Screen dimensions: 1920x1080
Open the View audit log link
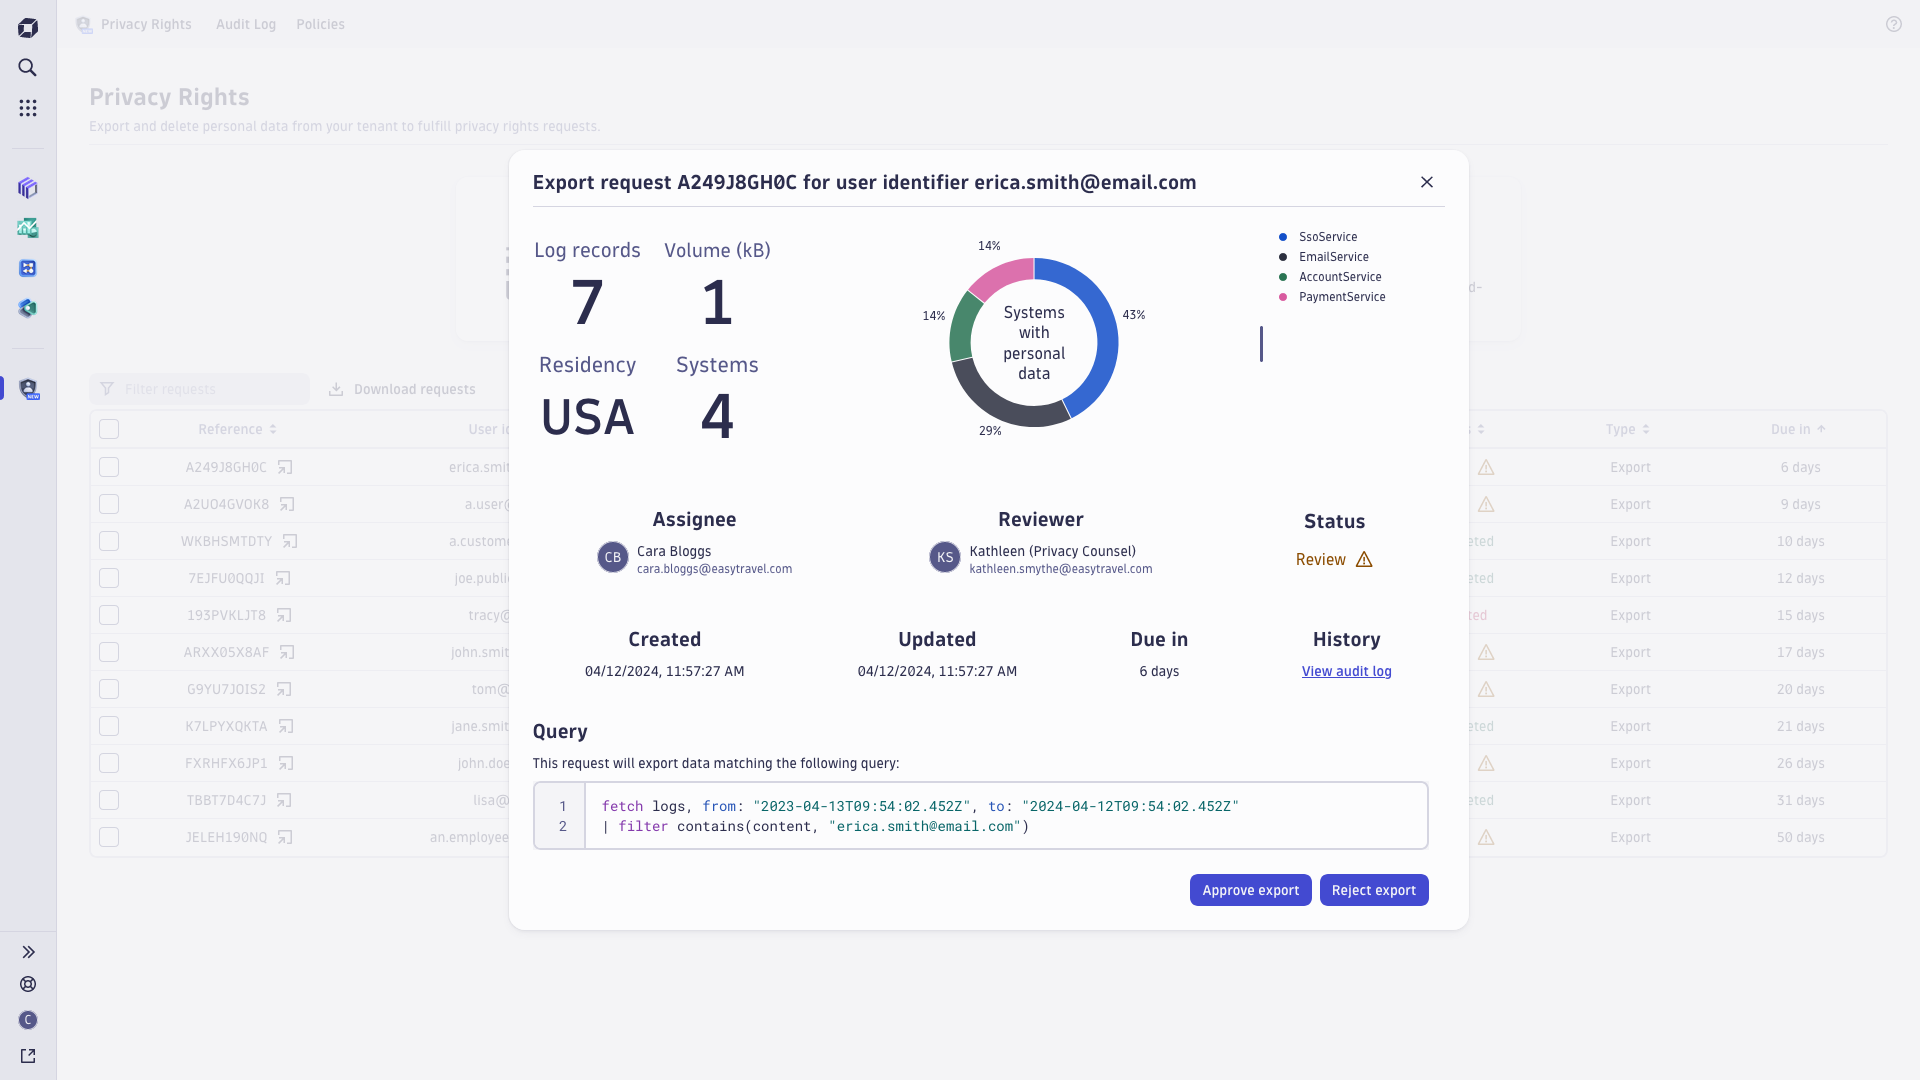1346,671
